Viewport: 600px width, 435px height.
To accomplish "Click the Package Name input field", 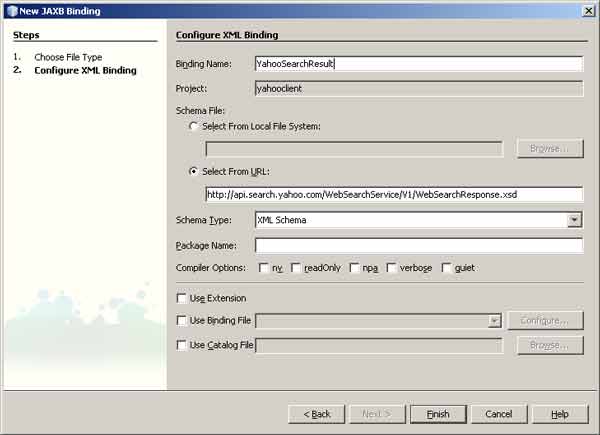I will coord(419,245).
